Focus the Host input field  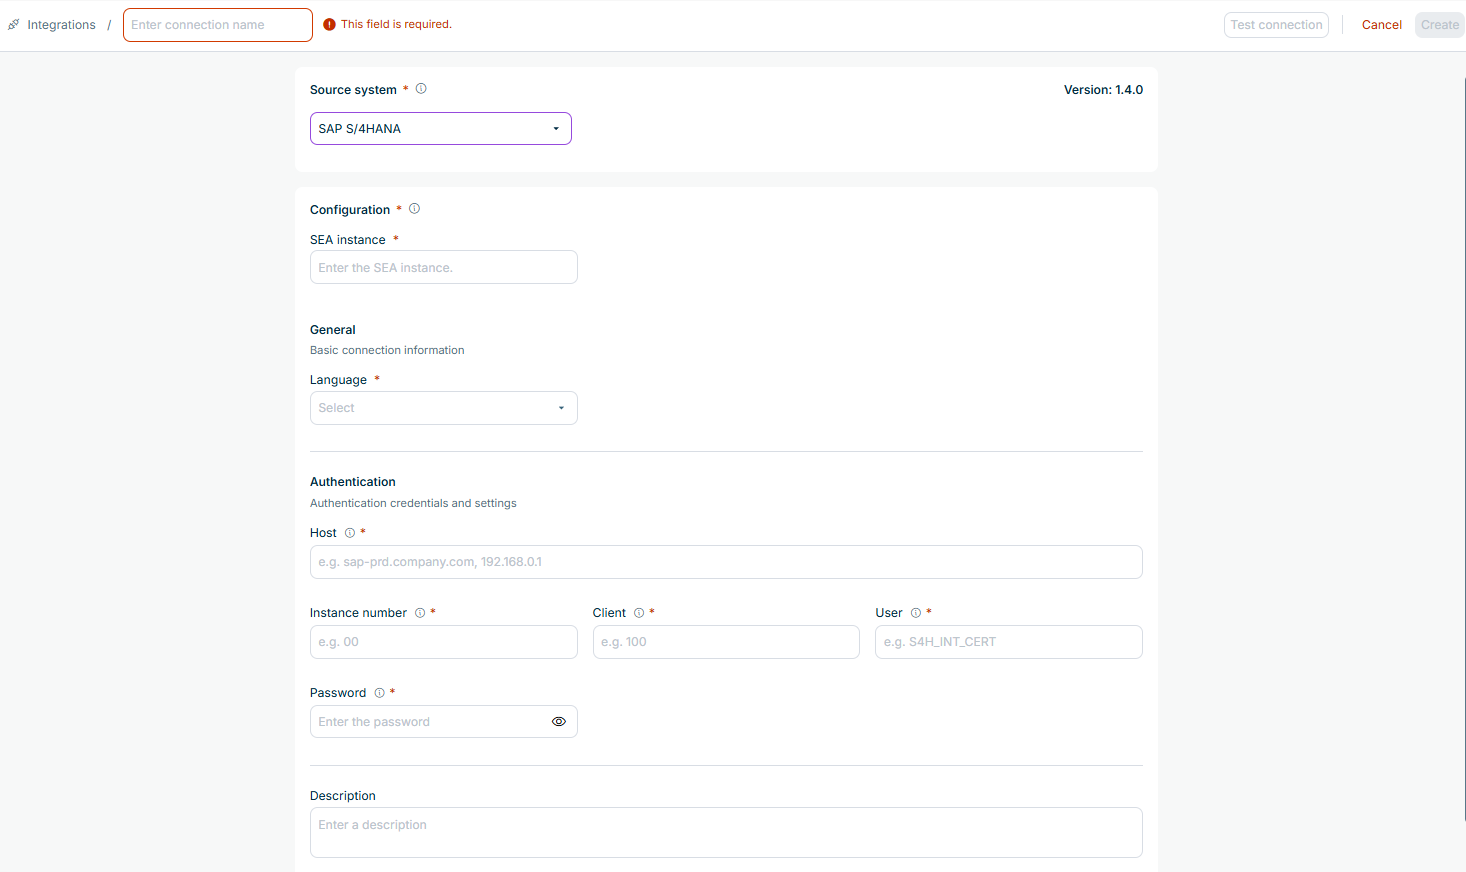click(x=726, y=562)
